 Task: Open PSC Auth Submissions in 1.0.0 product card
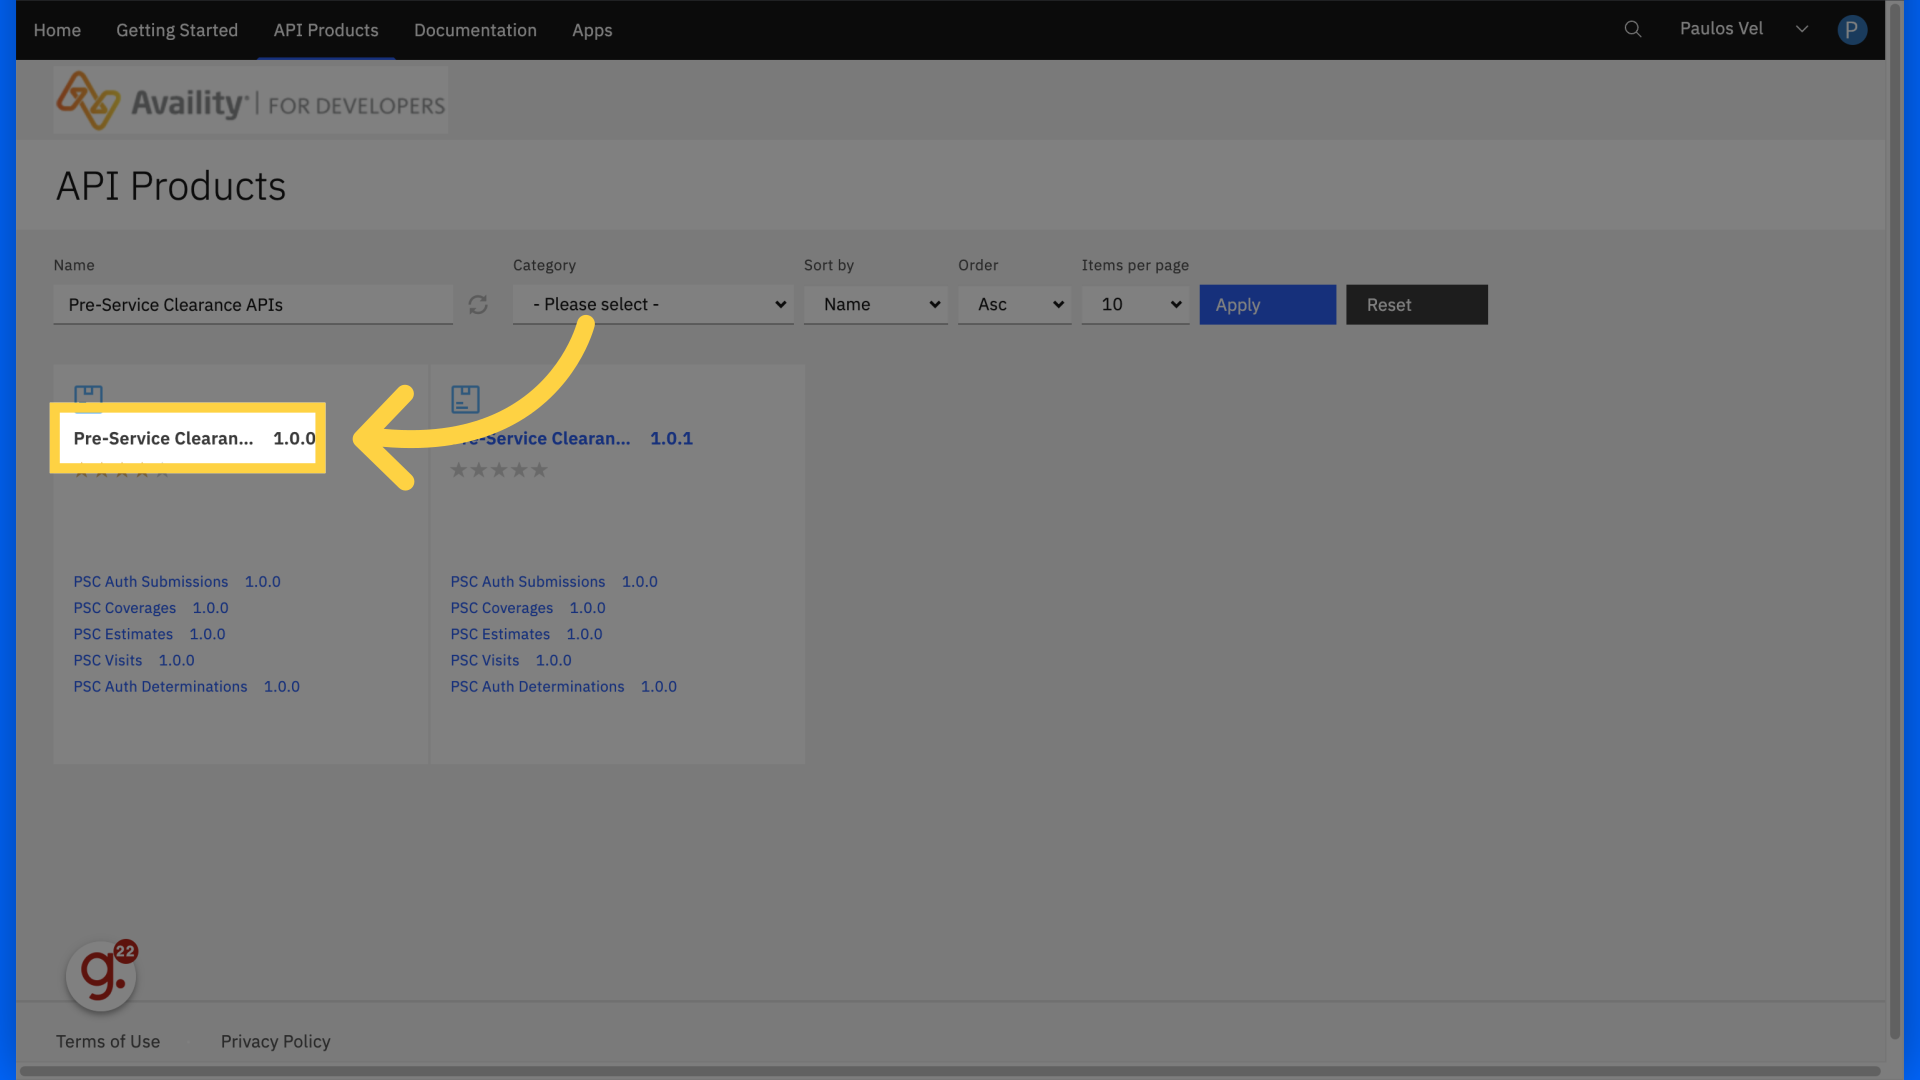pos(177,582)
